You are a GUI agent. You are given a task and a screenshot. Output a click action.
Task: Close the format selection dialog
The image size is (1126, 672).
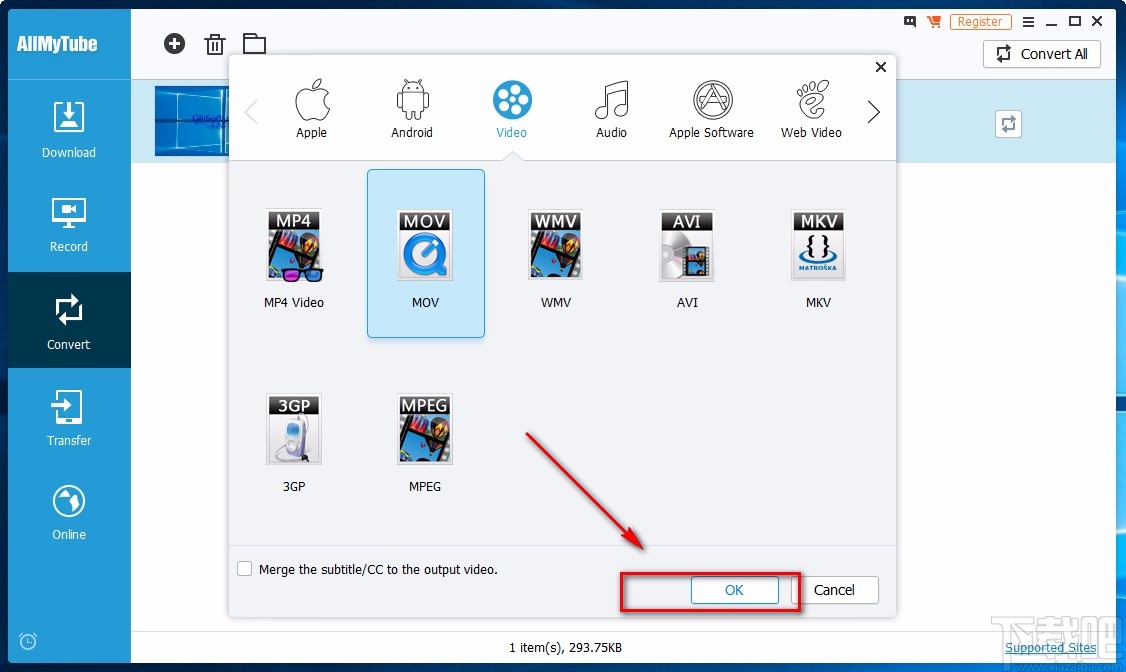[x=880, y=67]
